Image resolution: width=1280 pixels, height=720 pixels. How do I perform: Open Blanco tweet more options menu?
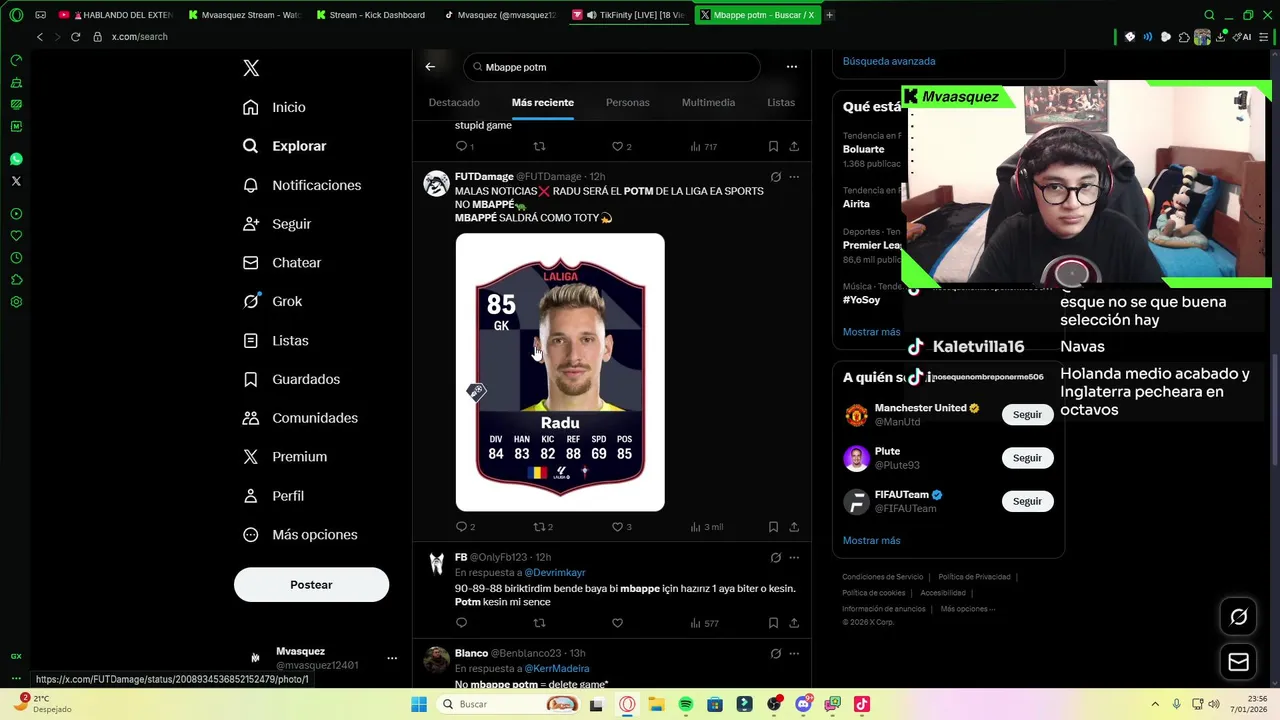click(794, 654)
